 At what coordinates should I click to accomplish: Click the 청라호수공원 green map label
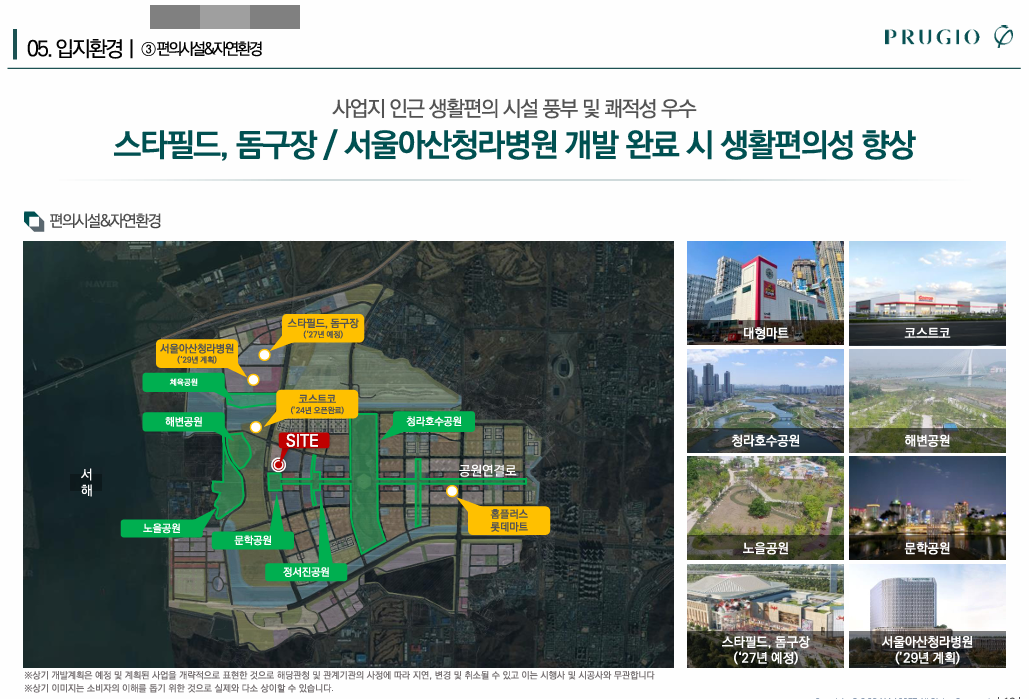(x=434, y=421)
